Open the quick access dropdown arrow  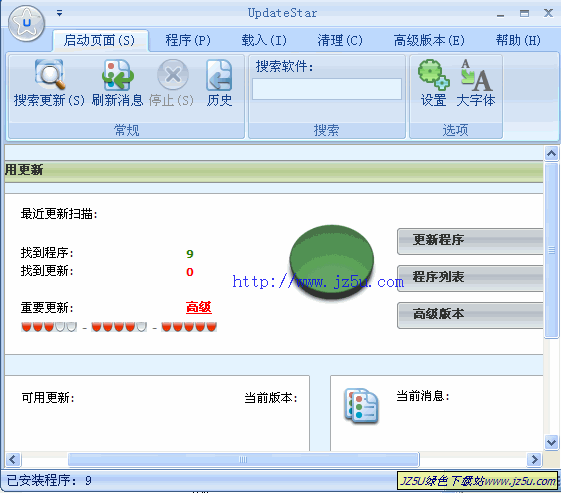click(59, 13)
